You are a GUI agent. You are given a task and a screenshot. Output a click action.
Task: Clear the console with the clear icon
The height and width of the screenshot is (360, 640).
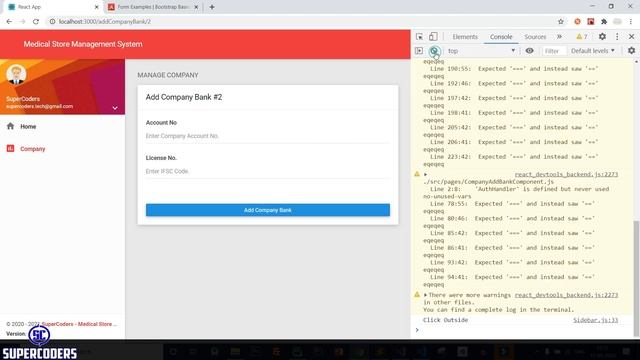(x=434, y=51)
